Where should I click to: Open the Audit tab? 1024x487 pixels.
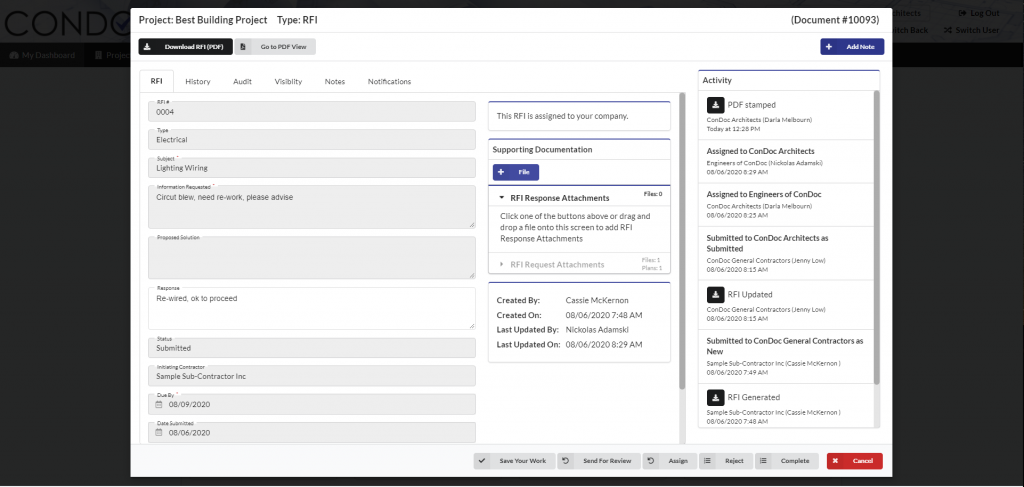point(242,82)
